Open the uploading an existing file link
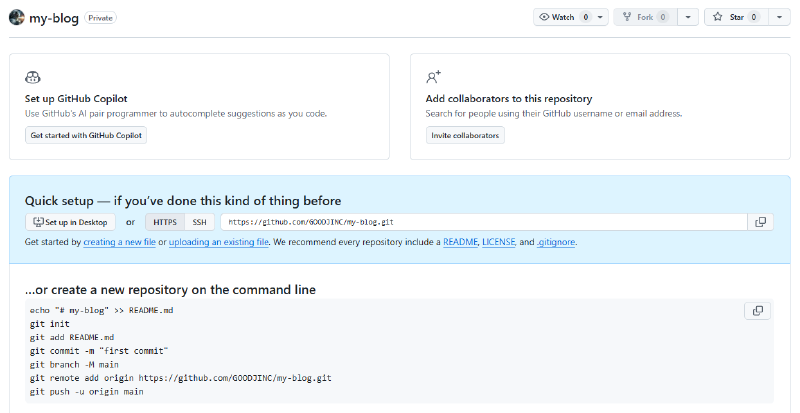Viewport: 800px width, 413px height. click(219, 242)
